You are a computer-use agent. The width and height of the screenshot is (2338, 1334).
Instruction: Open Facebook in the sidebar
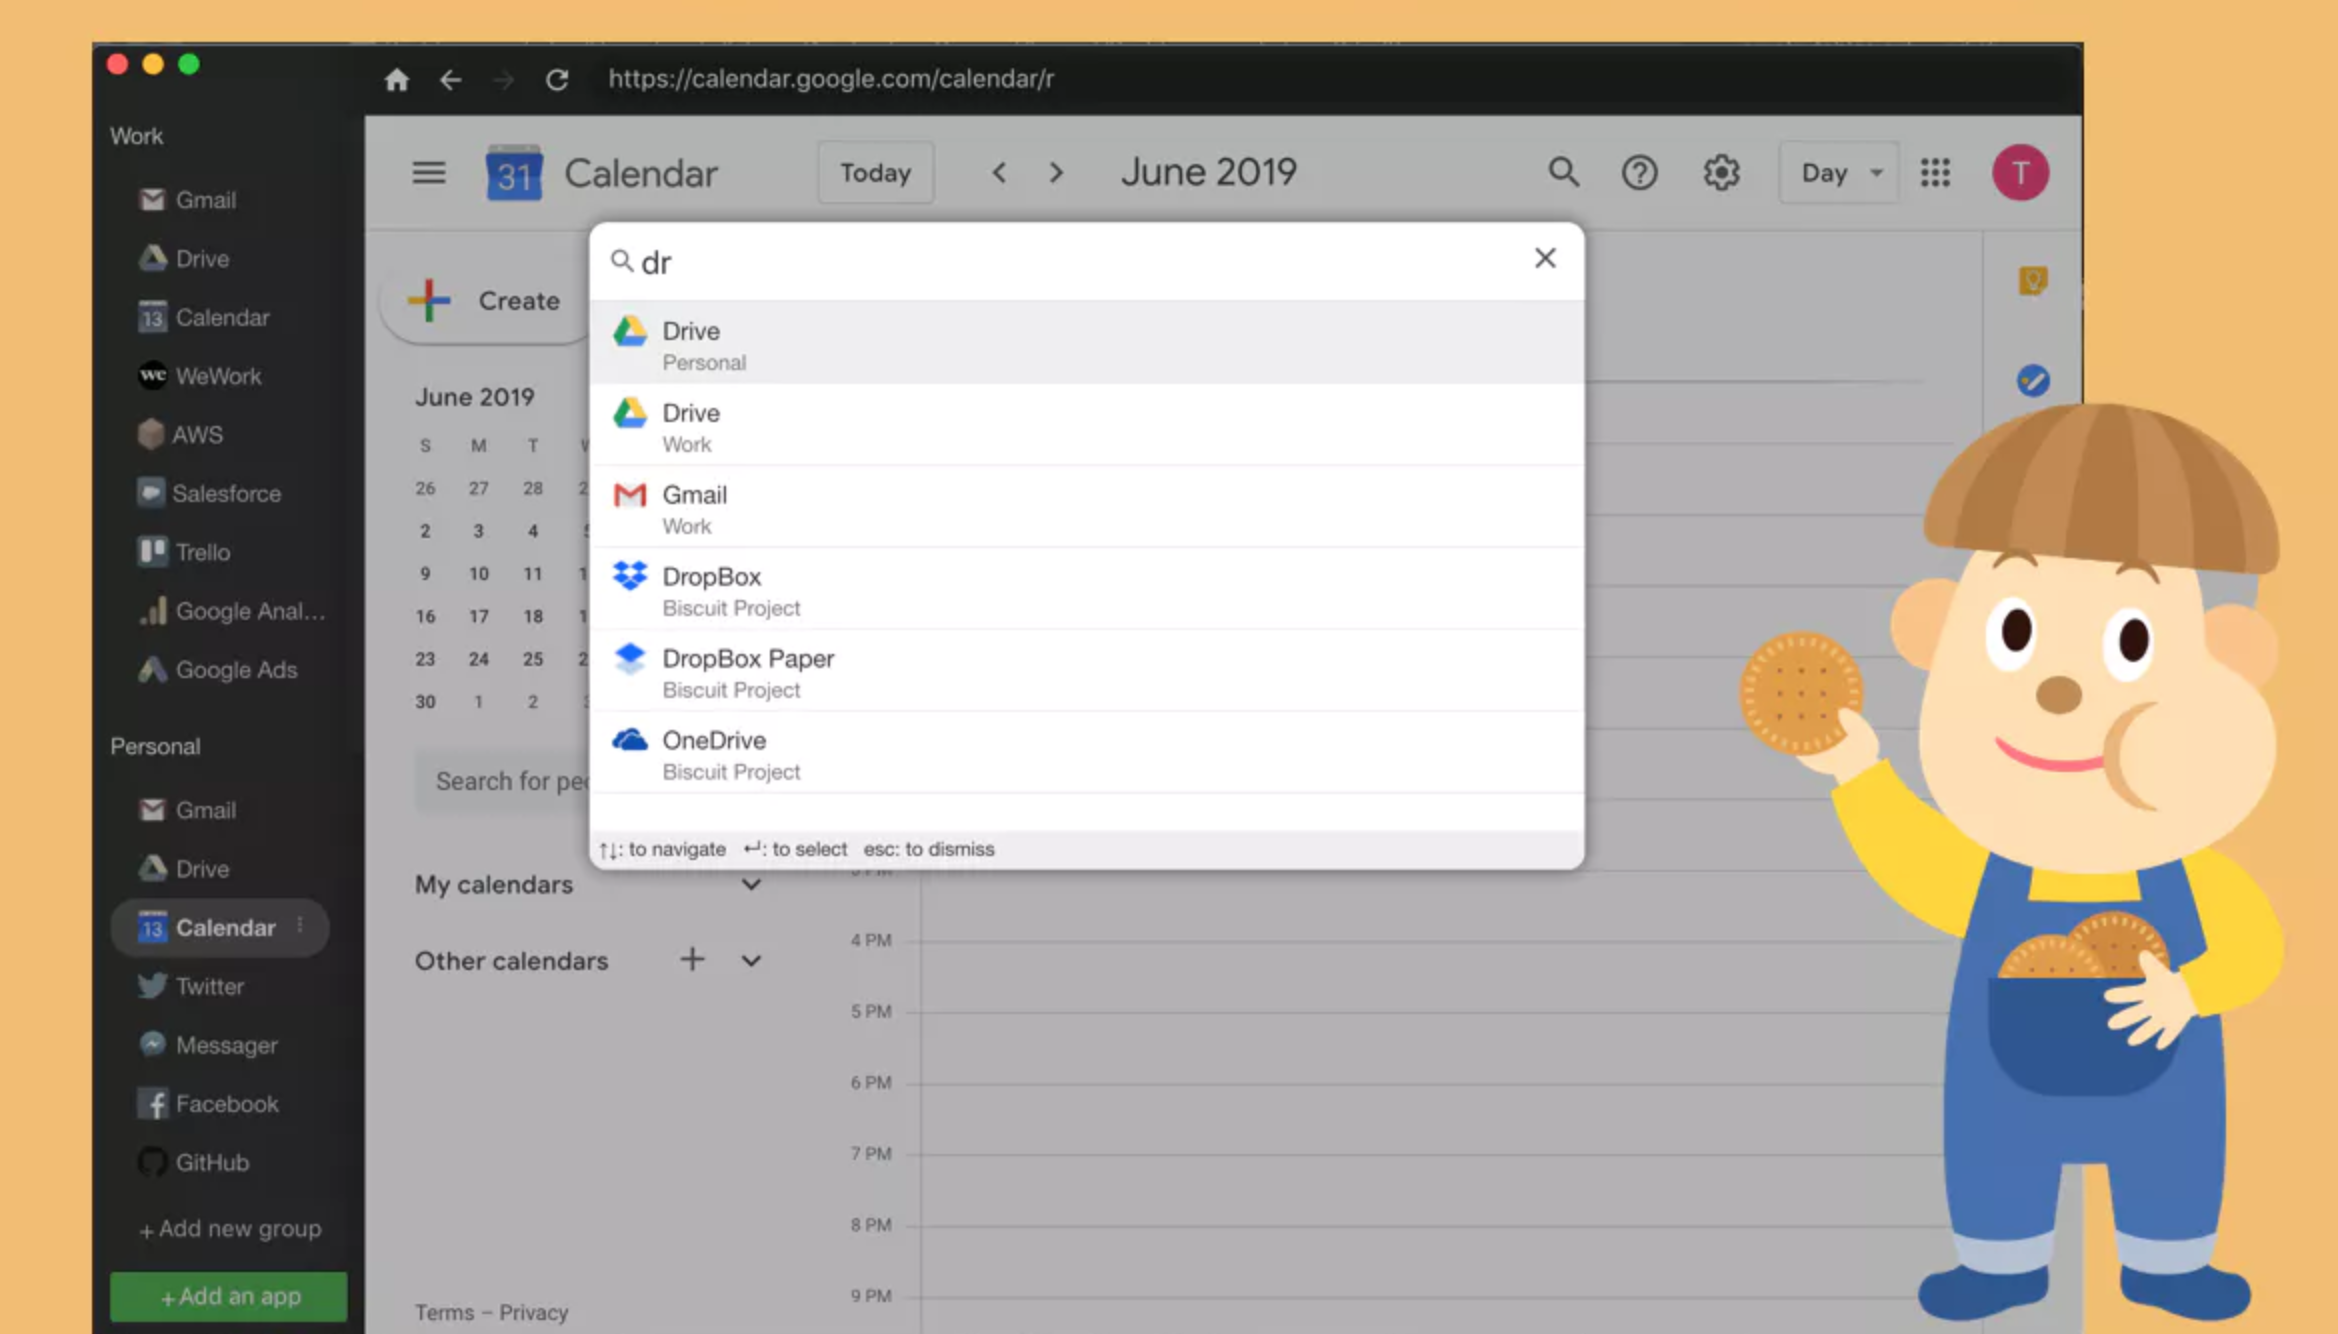pyautogui.click(x=208, y=1104)
